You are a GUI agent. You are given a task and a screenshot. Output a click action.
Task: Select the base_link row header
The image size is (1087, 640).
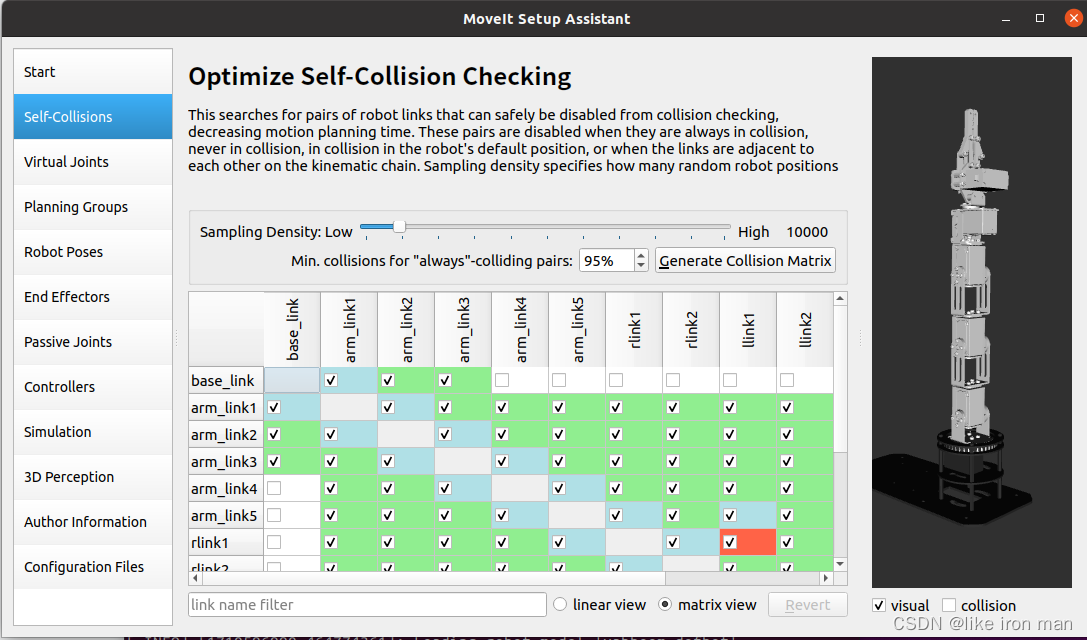point(226,381)
